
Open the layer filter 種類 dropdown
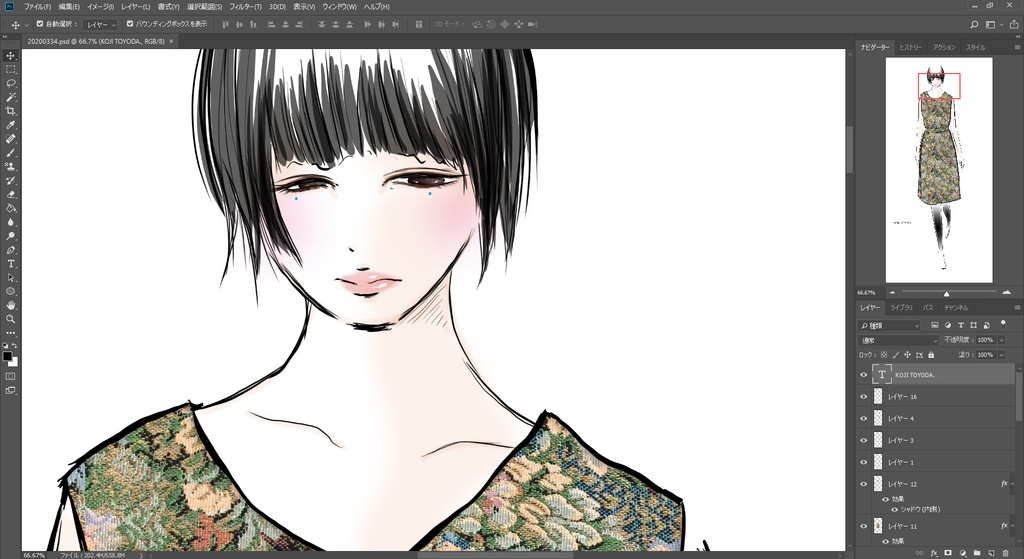pos(889,325)
